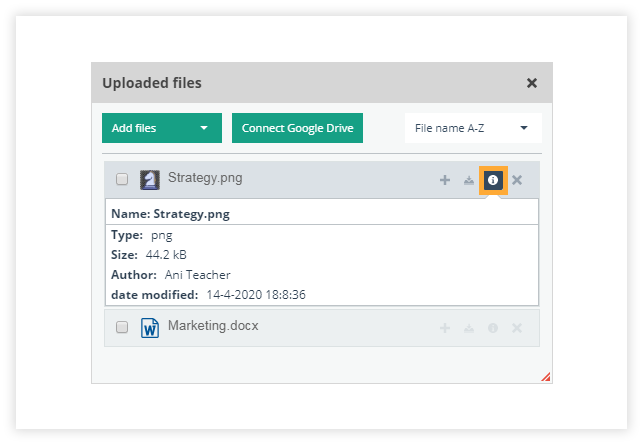Screen dimensions: 643x445
Task: Delete Marketing.docx with its X icon
Action: 517,328
